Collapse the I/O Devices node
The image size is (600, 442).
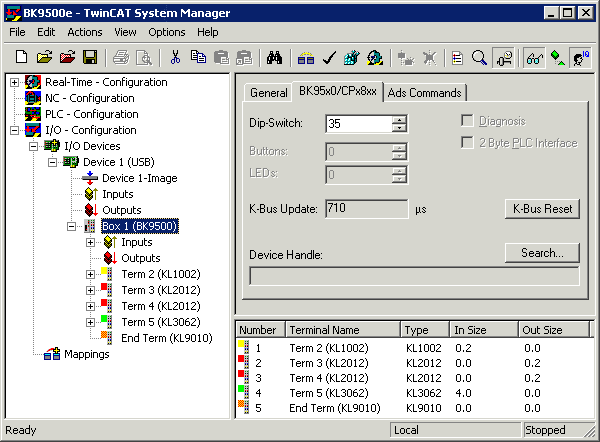[34, 147]
